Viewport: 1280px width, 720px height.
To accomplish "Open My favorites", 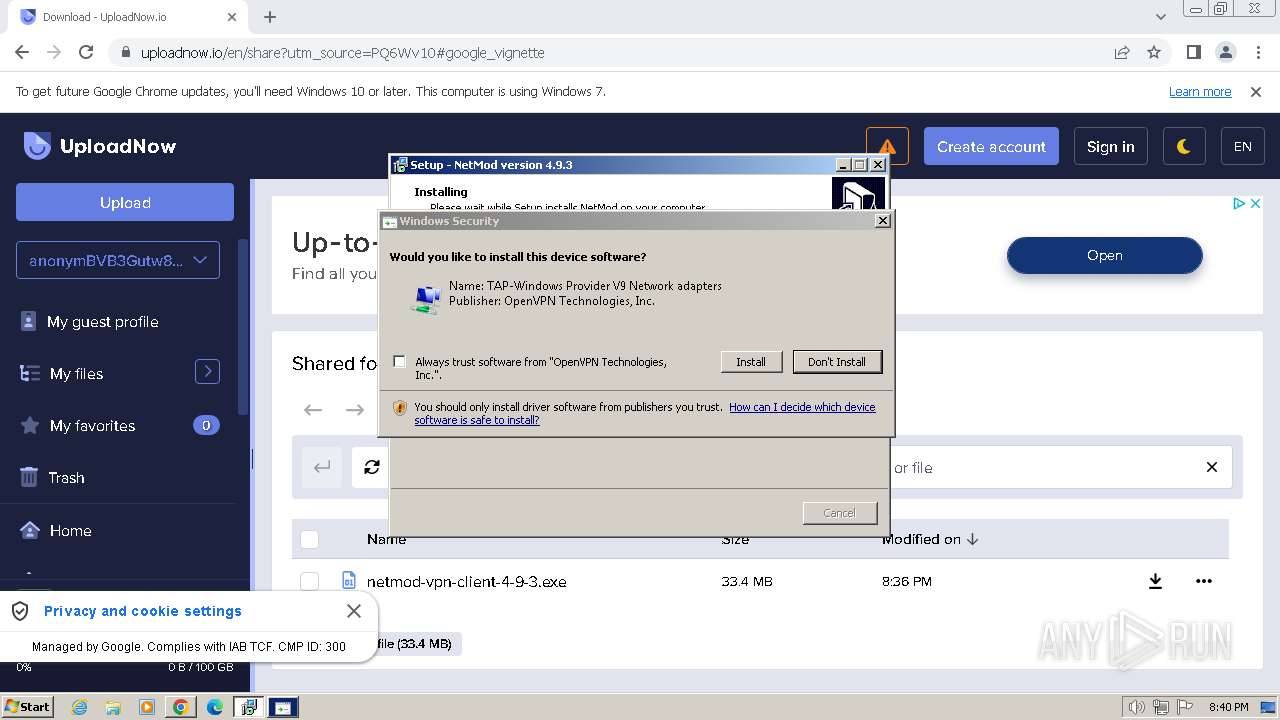I will click(92, 426).
